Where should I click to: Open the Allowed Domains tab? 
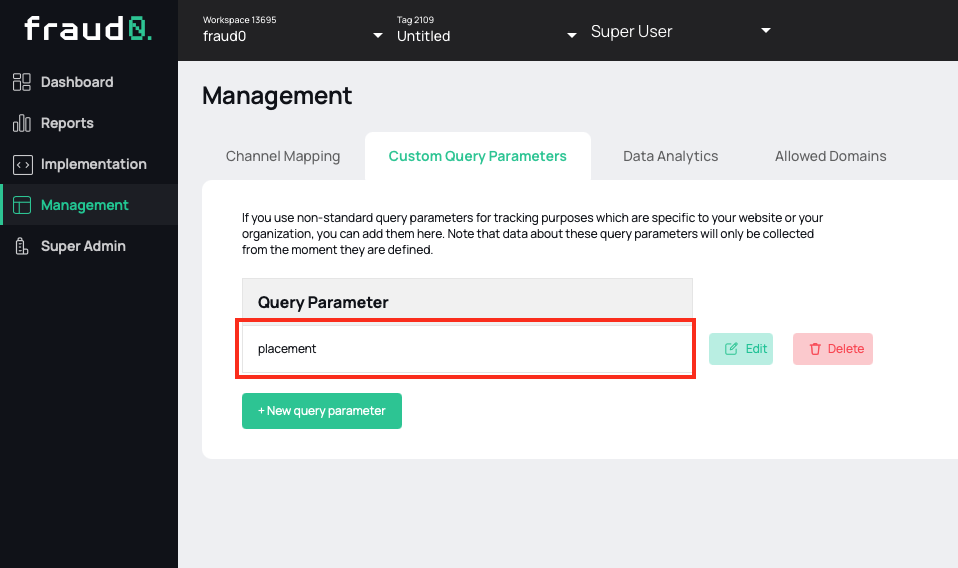[830, 156]
